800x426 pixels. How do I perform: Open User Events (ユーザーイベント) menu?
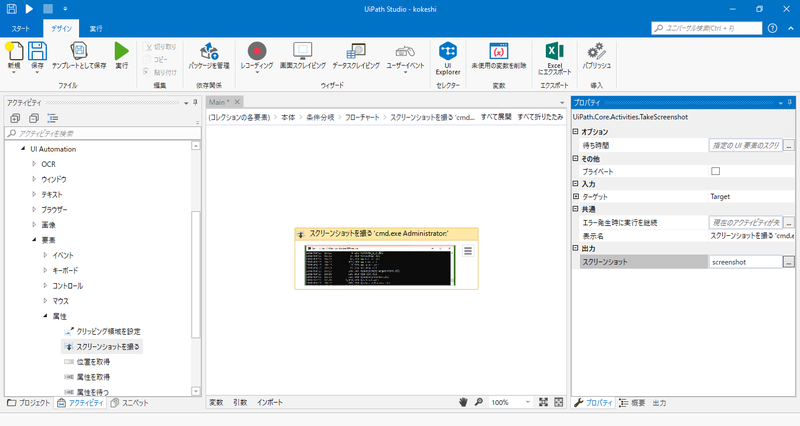click(x=405, y=52)
